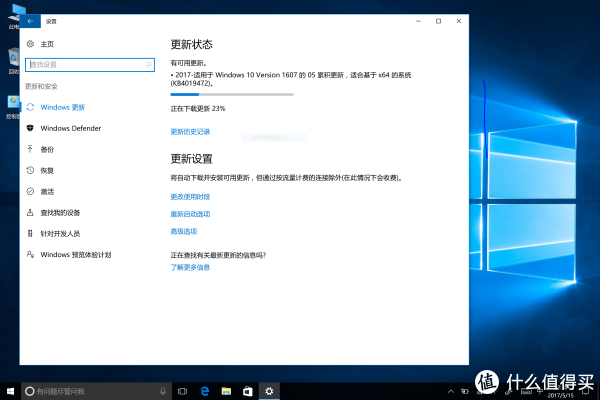Screen dimensions: 600x400
Task: Open the Store from the taskbar
Action: click(x=248, y=391)
